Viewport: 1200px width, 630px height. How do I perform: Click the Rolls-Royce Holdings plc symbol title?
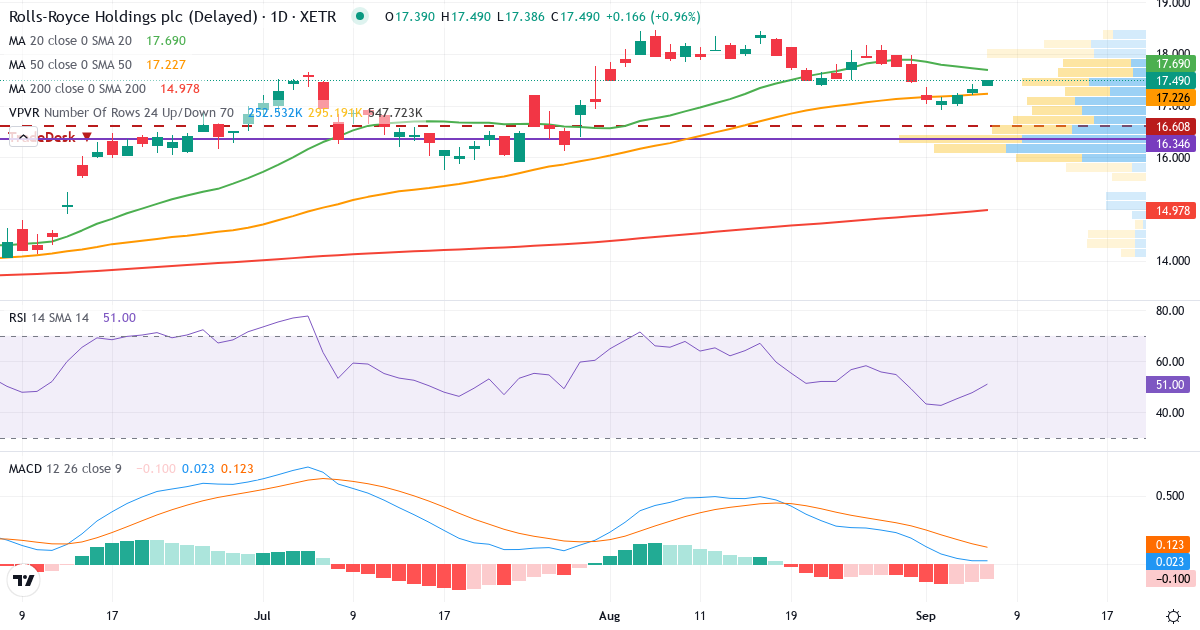173,17
